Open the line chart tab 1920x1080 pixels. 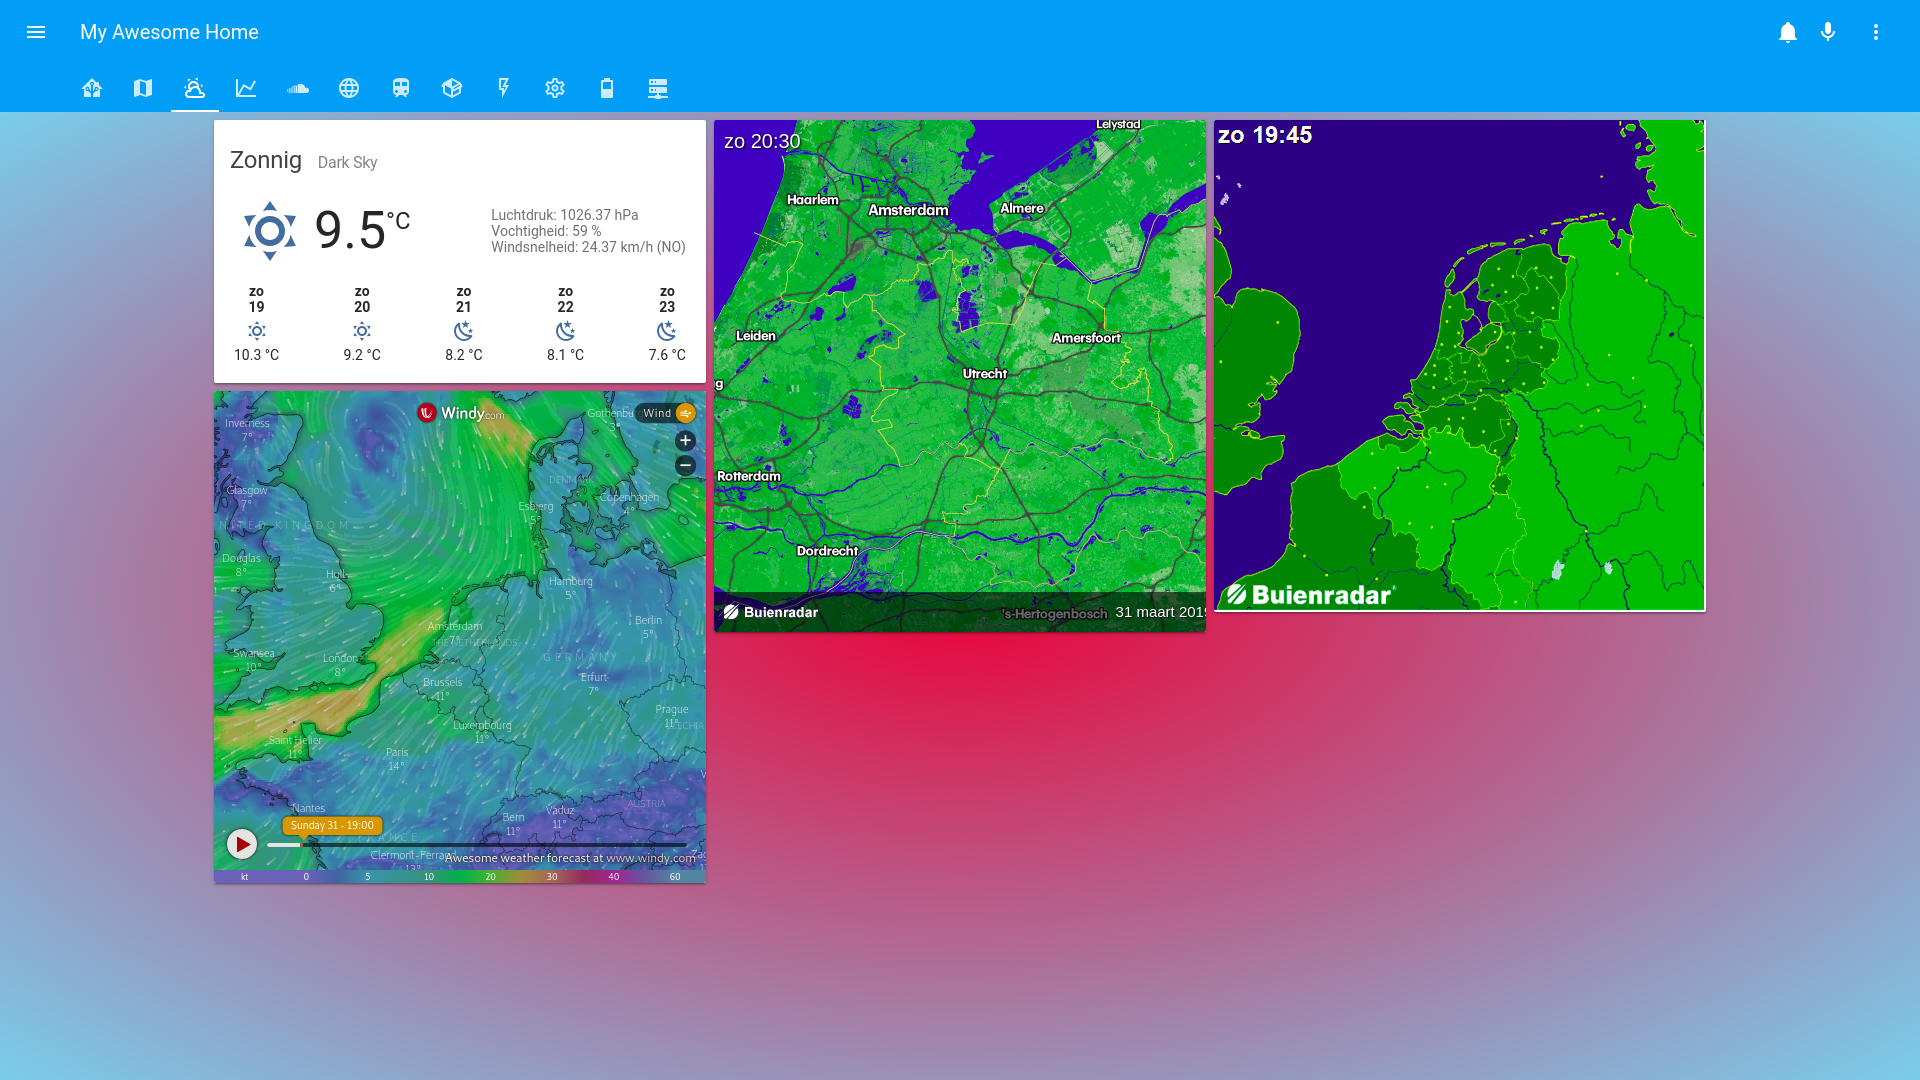tap(246, 88)
